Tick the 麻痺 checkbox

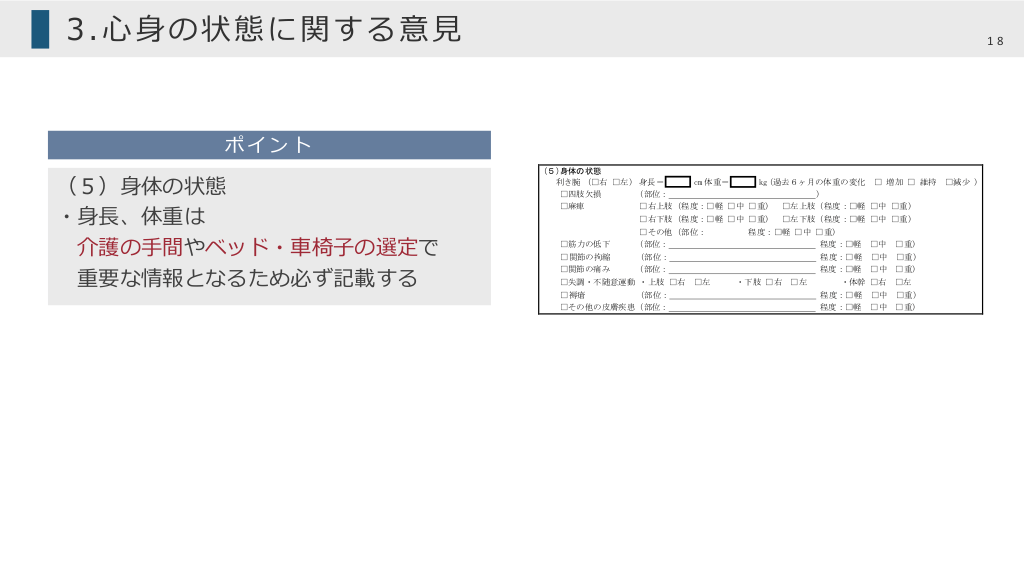(564, 206)
